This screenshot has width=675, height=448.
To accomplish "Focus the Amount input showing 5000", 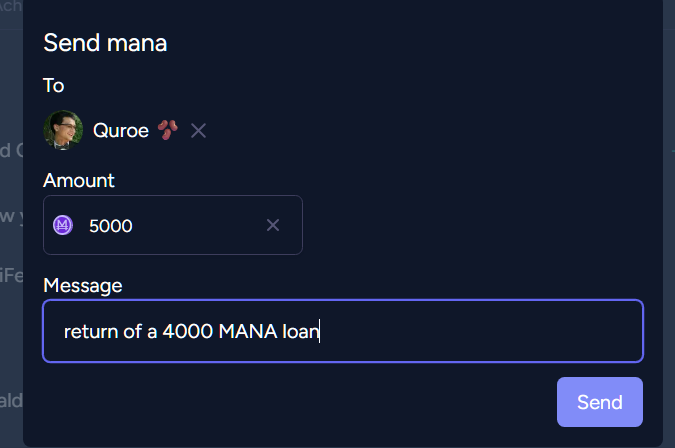I will click(160, 225).
